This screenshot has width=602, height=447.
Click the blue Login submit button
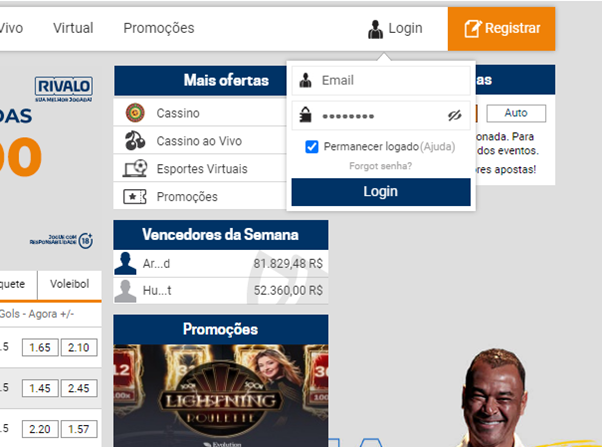[381, 192]
